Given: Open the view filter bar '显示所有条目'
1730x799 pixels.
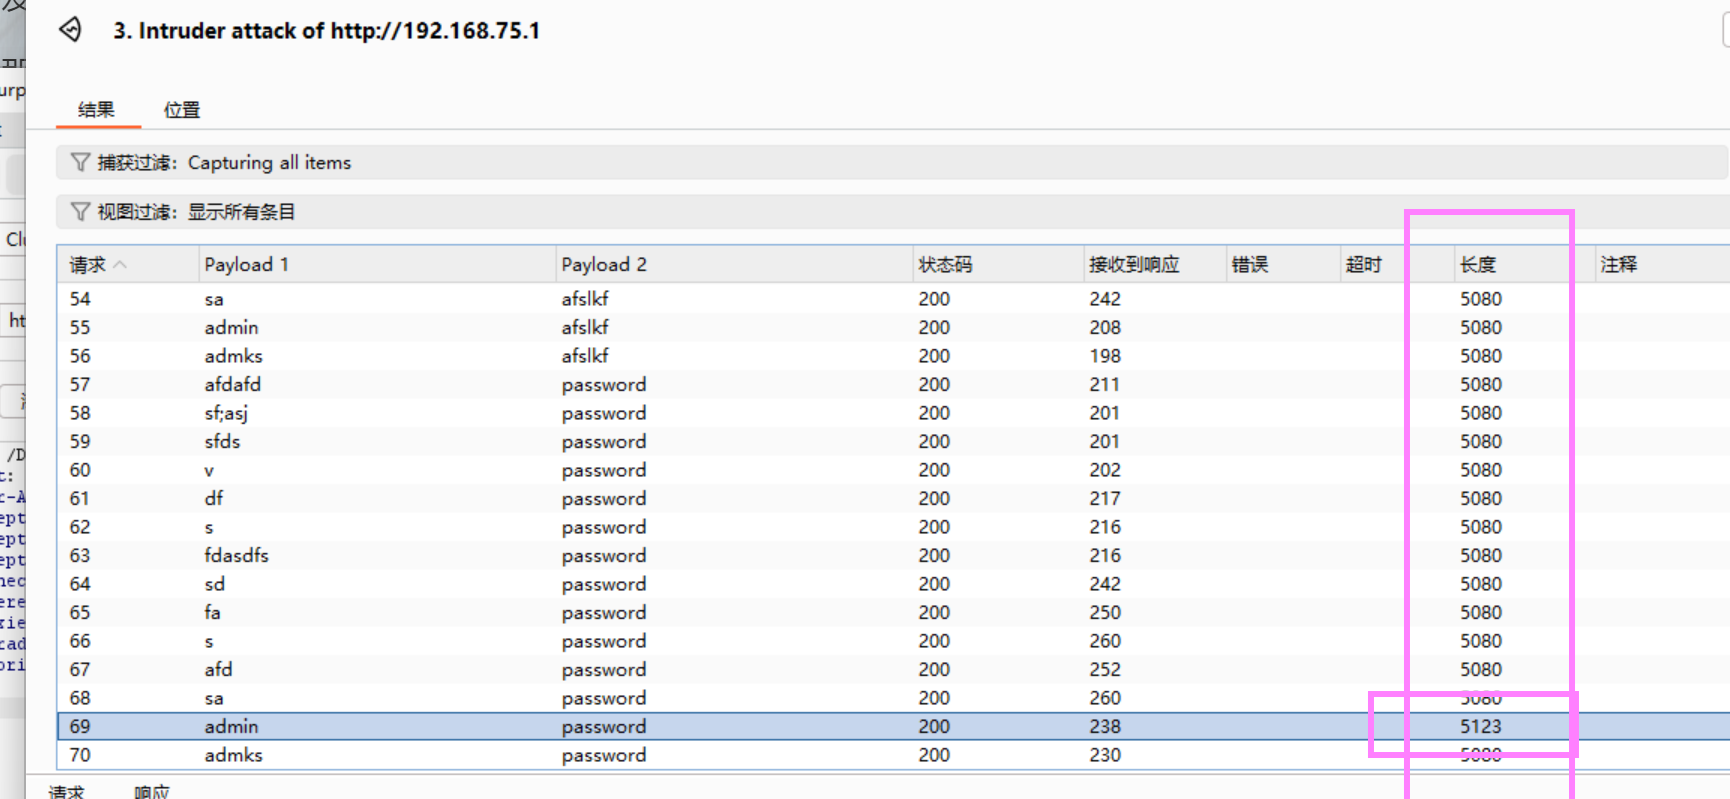Looking at the screenshot, I should [891, 212].
